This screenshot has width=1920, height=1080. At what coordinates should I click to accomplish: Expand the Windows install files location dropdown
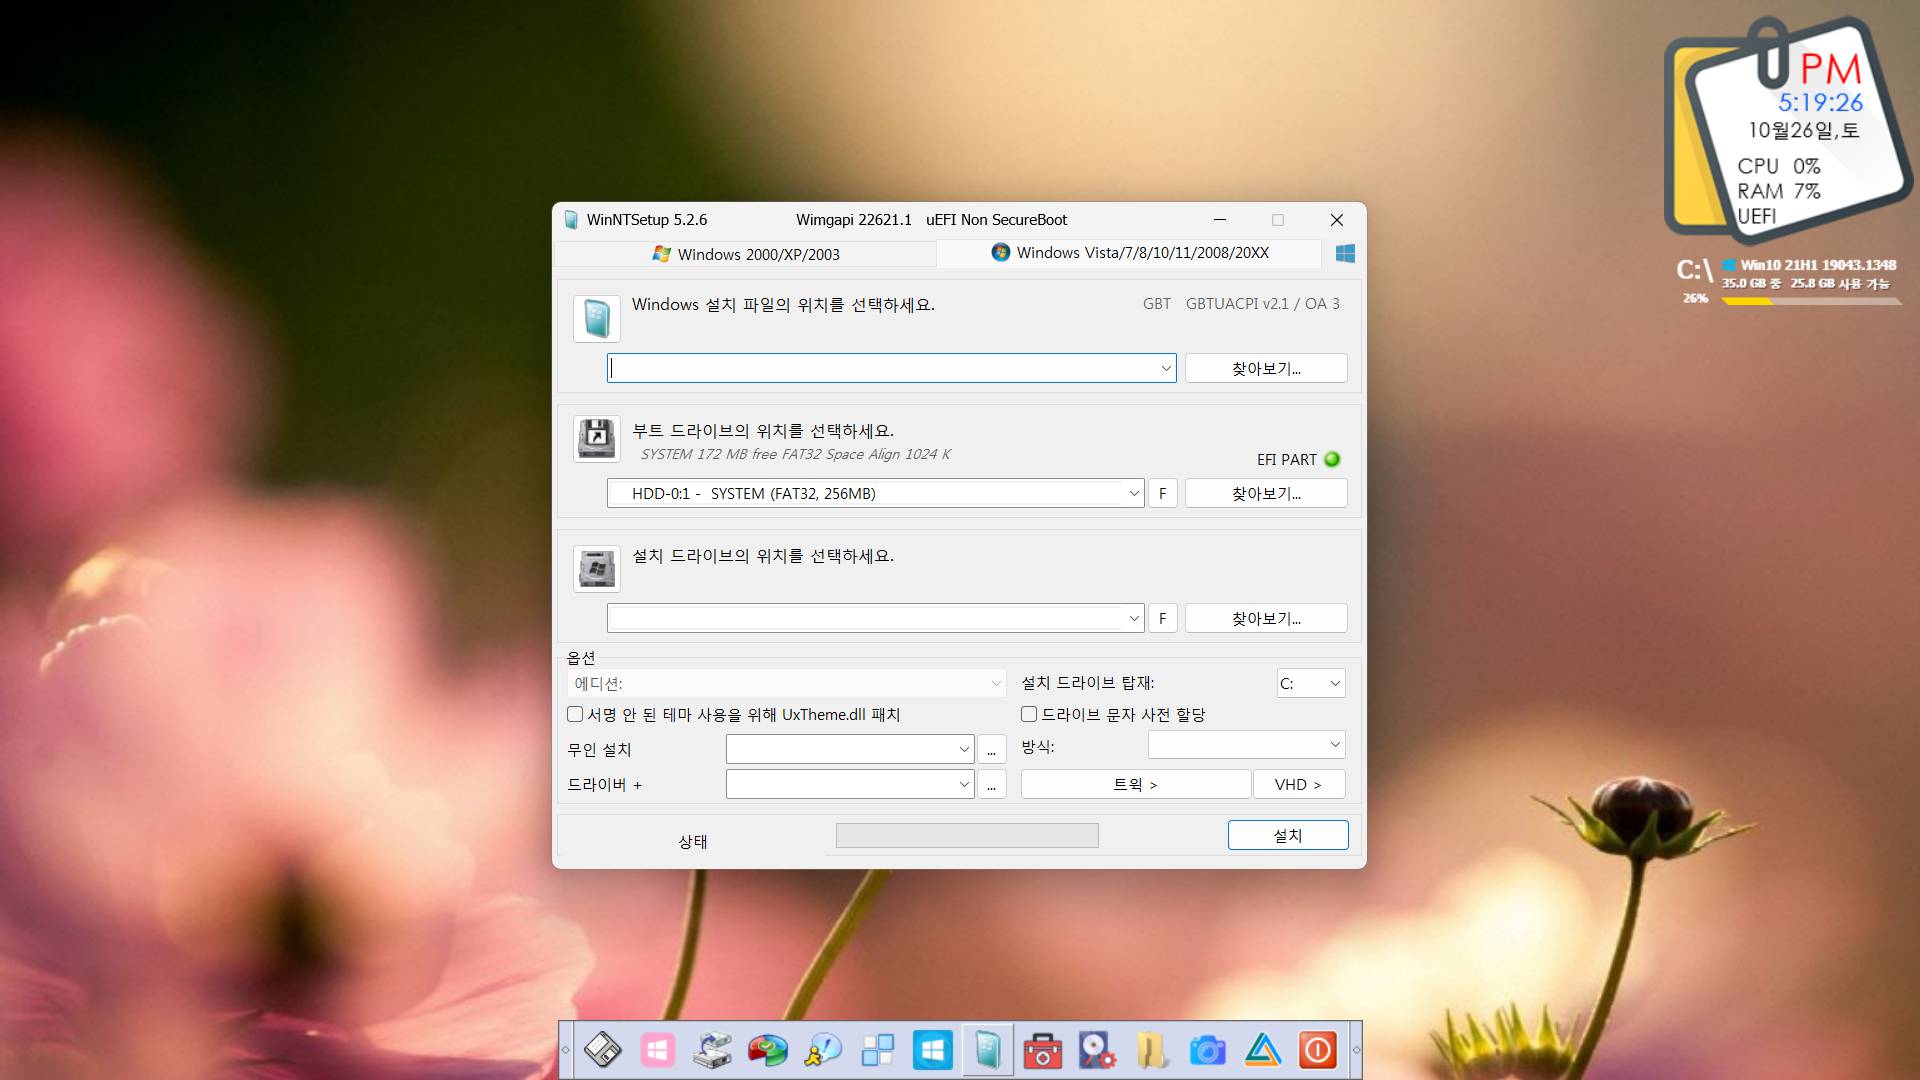click(1166, 368)
